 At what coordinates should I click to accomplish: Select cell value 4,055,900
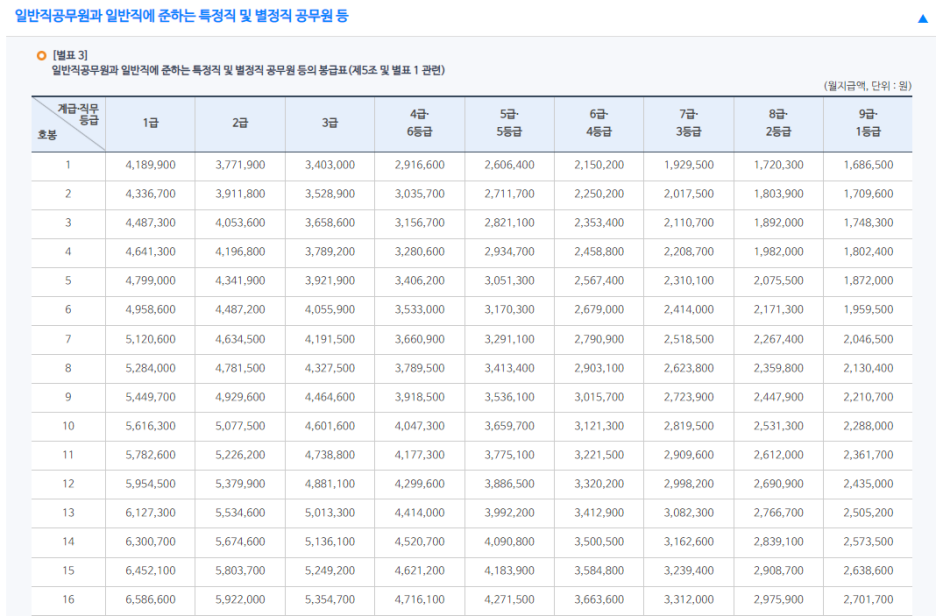pos(330,310)
